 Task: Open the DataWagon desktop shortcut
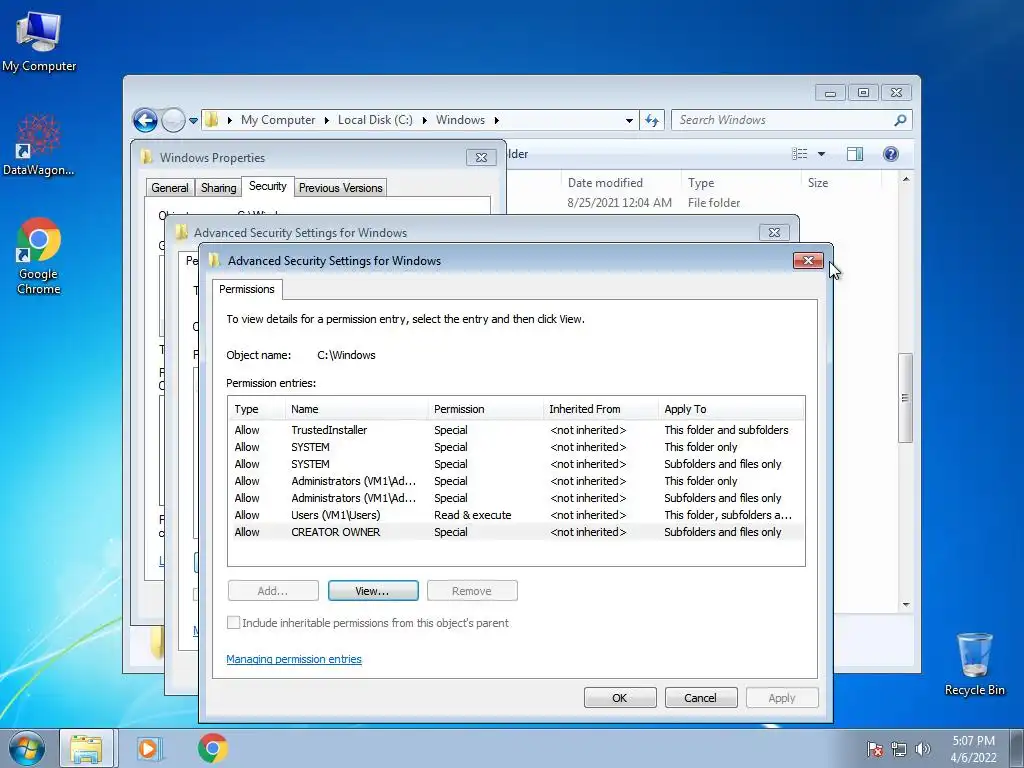39,145
